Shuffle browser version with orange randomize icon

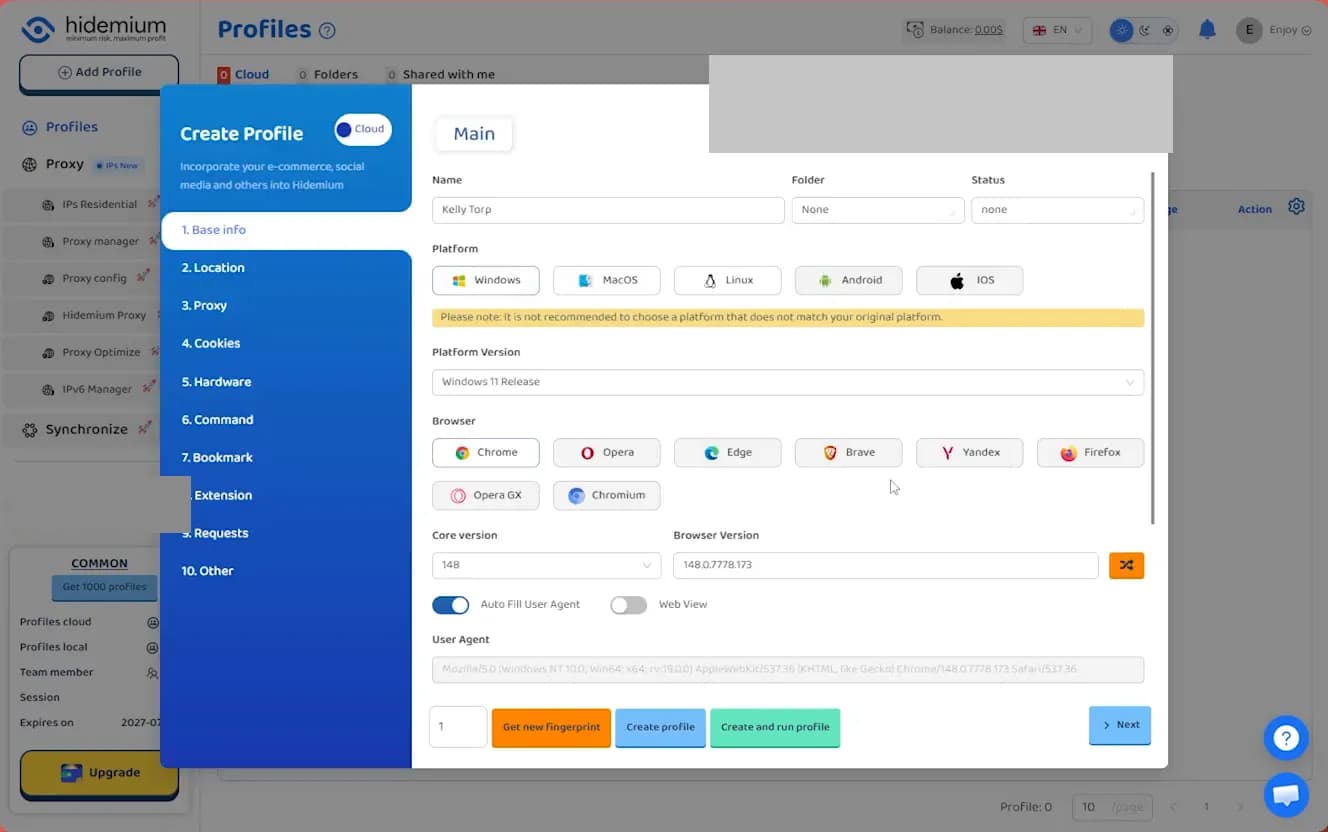pyautogui.click(x=1127, y=565)
